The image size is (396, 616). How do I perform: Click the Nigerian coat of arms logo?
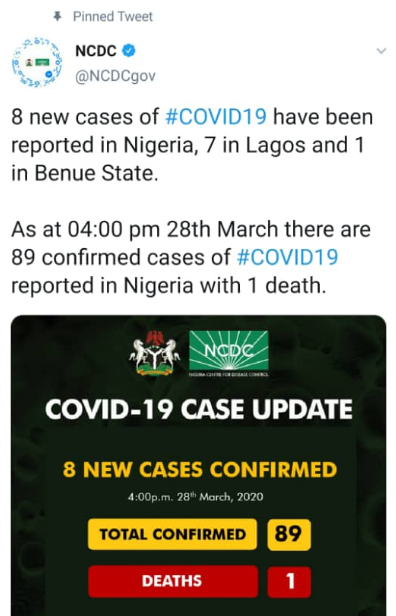[x=154, y=353]
